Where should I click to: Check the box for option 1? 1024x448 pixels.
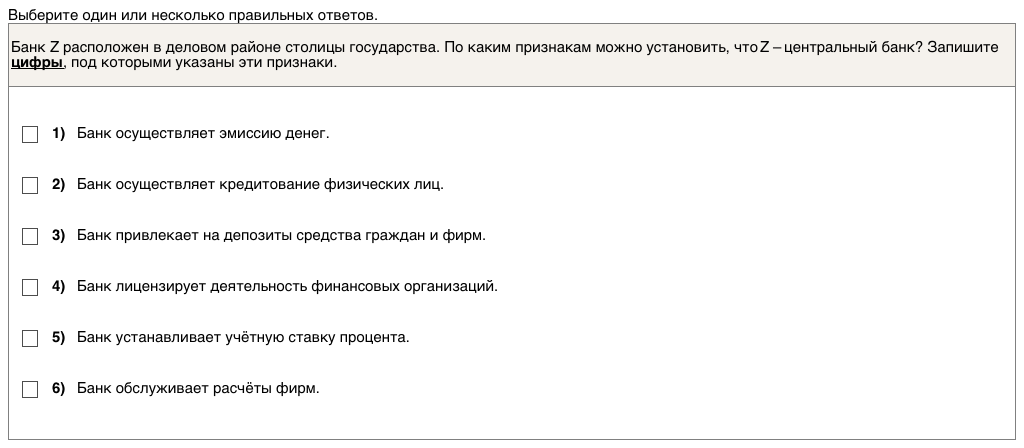pyautogui.click(x=30, y=134)
